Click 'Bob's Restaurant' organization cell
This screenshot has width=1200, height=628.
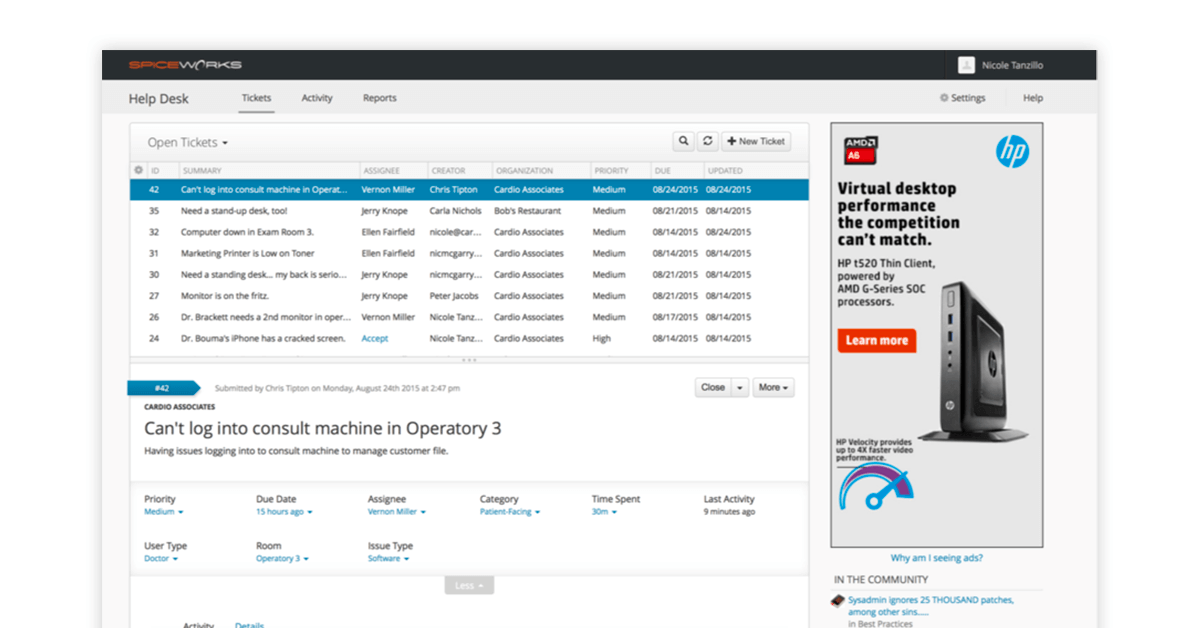tap(527, 211)
